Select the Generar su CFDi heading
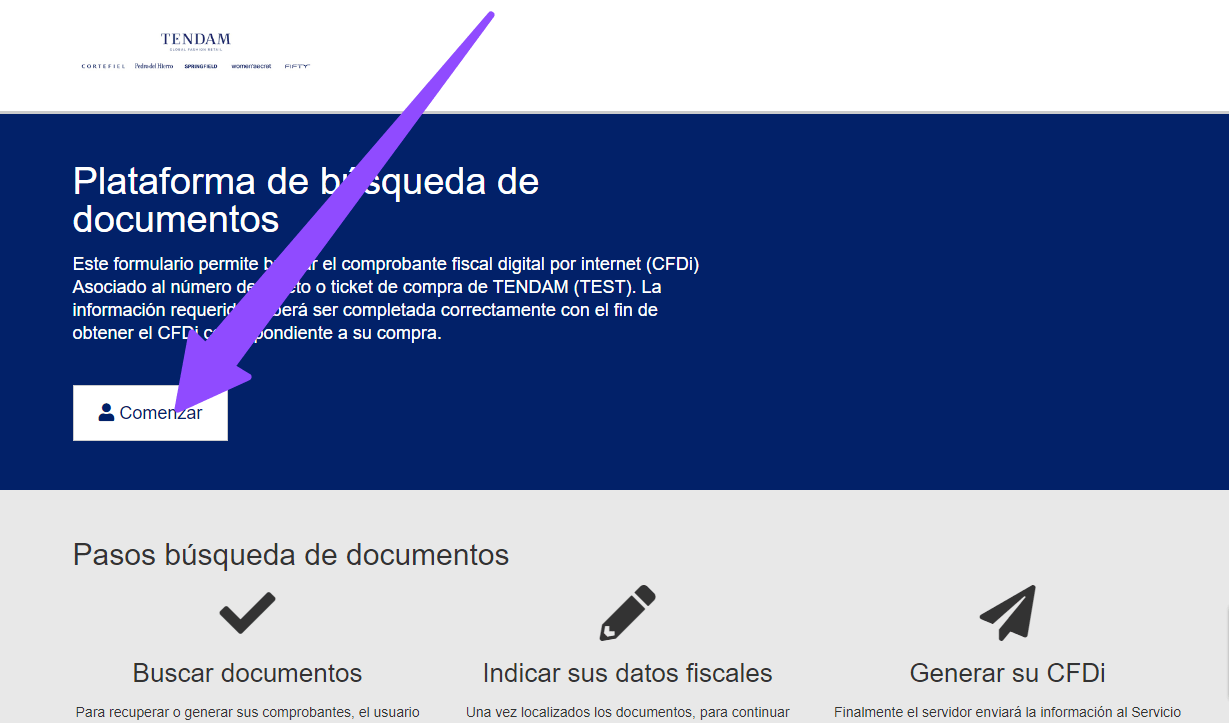Image resolution: width=1229 pixels, height=723 pixels. point(1007,672)
